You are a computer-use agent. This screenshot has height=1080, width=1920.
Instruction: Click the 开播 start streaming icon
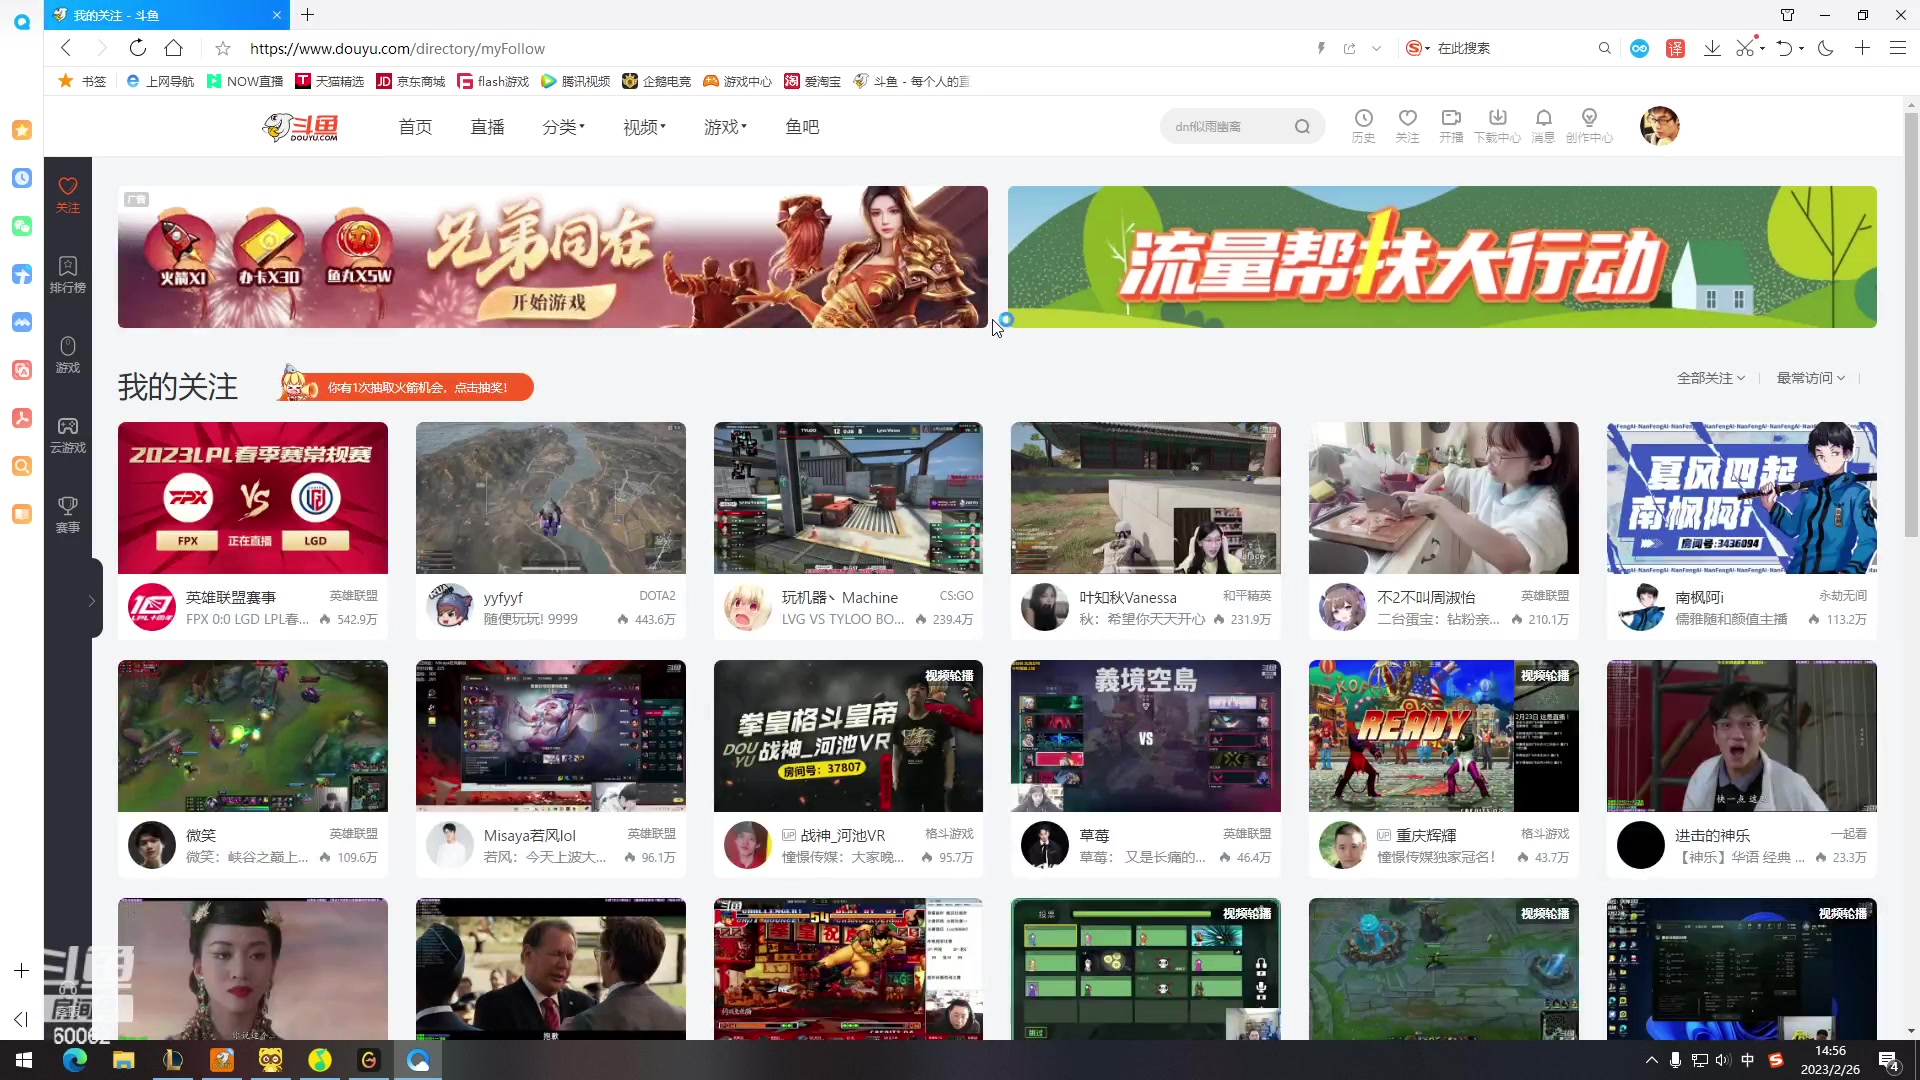point(1451,126)
